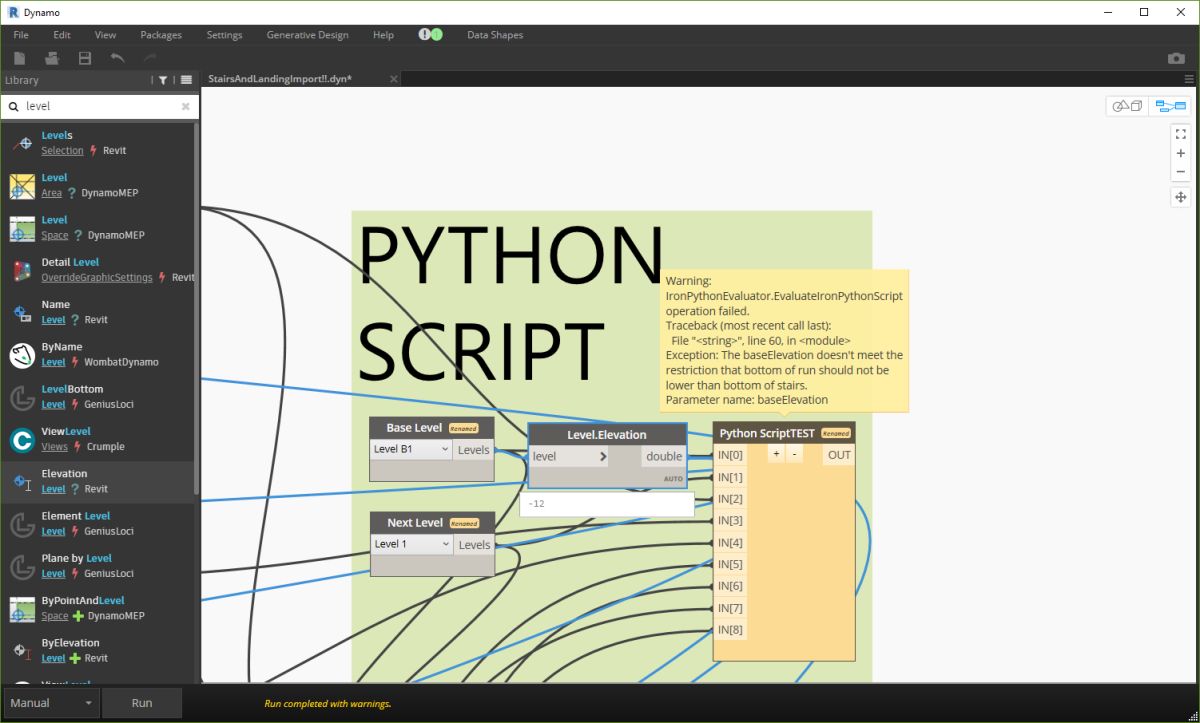Open the Settings menu
The width and height of the screenshot is (1200, 723).
pyautogui.click(x=224, y=35)
